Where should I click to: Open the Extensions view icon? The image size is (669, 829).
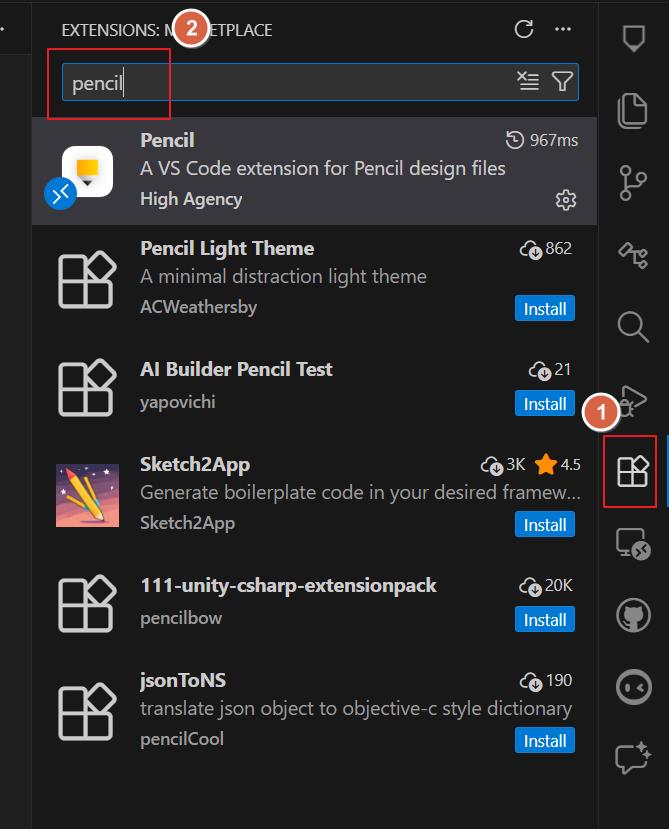633,471
